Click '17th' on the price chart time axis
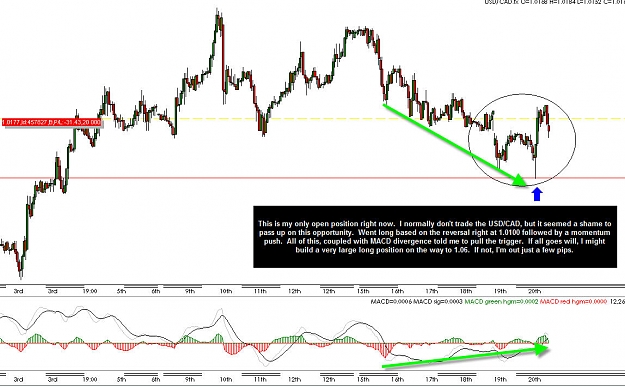Viewport: 625px width, 387px height. 431,291
